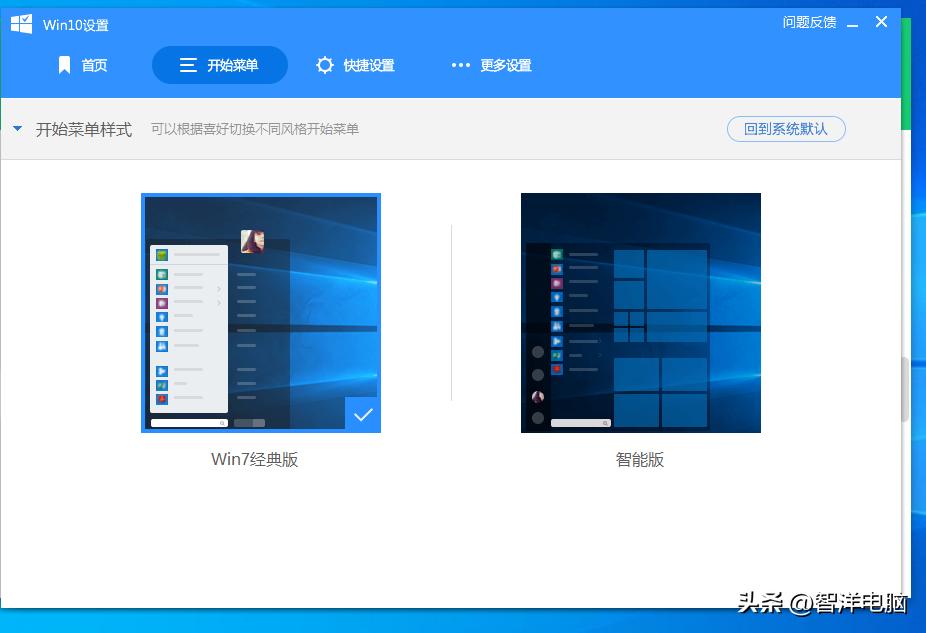926x633 pixels.
Task: Click the 智能版 preview thumbnail
Action: pos(640,312)
